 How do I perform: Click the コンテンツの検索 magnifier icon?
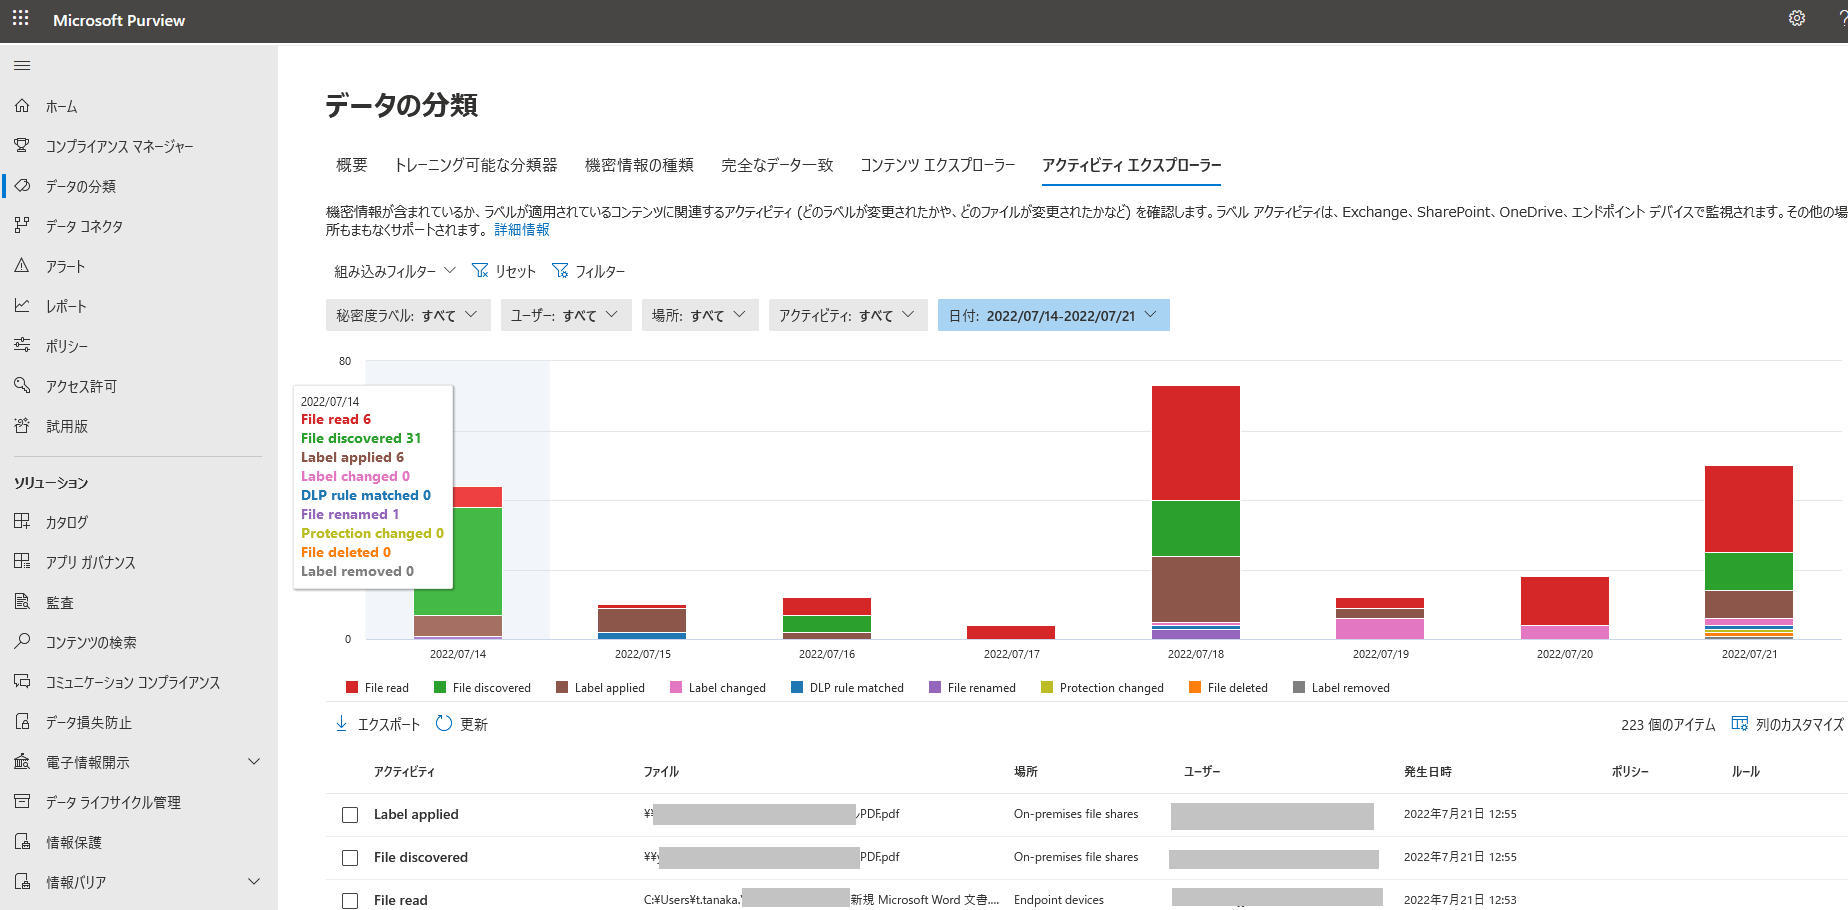coord(22,642)
